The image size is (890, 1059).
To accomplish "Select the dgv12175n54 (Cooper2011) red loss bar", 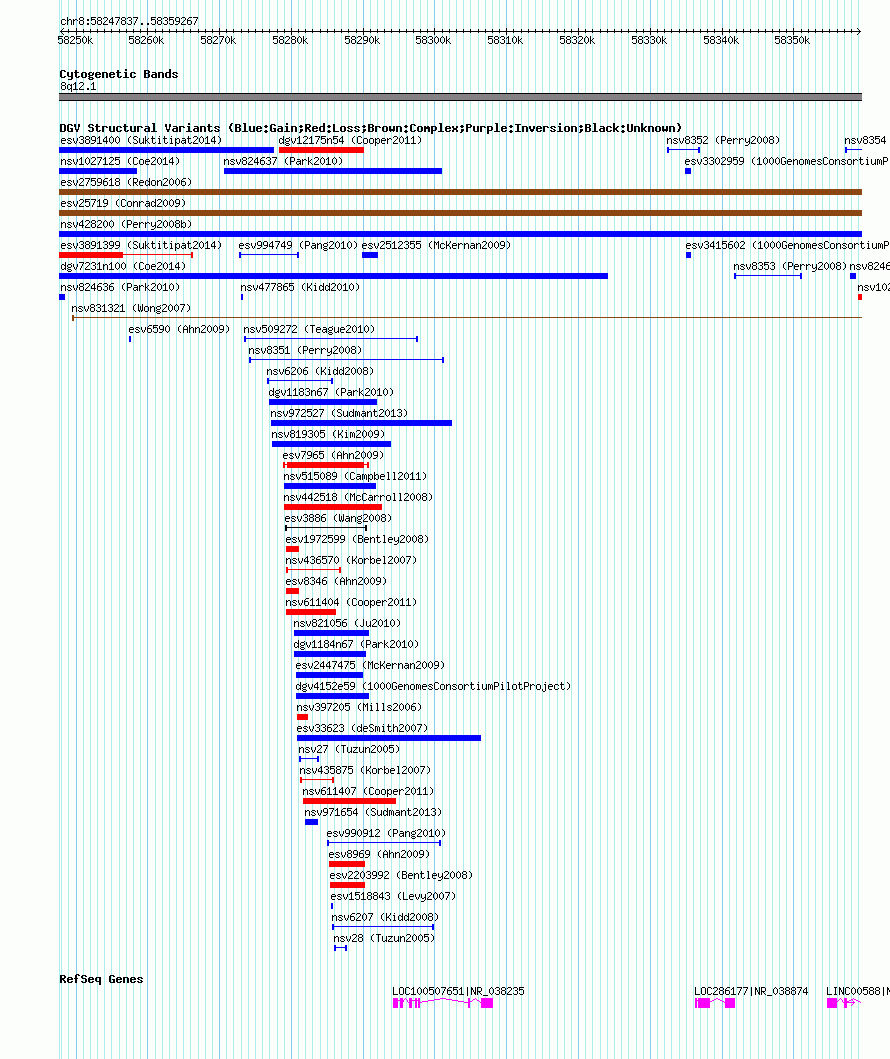I will [321, 150].
